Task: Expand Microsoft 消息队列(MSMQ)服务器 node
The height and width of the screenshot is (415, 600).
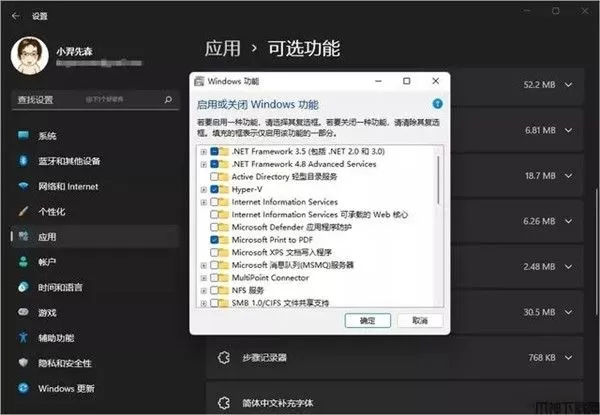Action: [204, 265]
